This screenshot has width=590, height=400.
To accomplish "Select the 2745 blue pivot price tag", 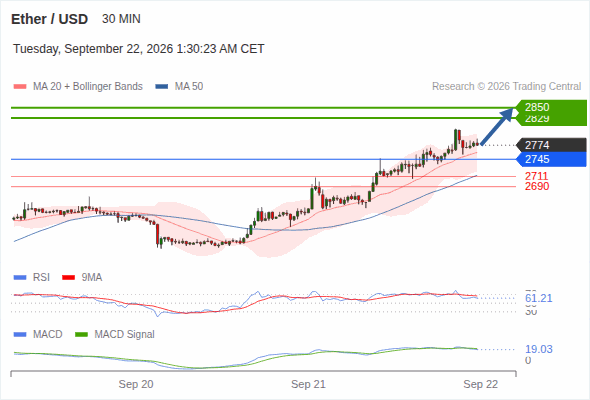I will (x=551, y=160).
